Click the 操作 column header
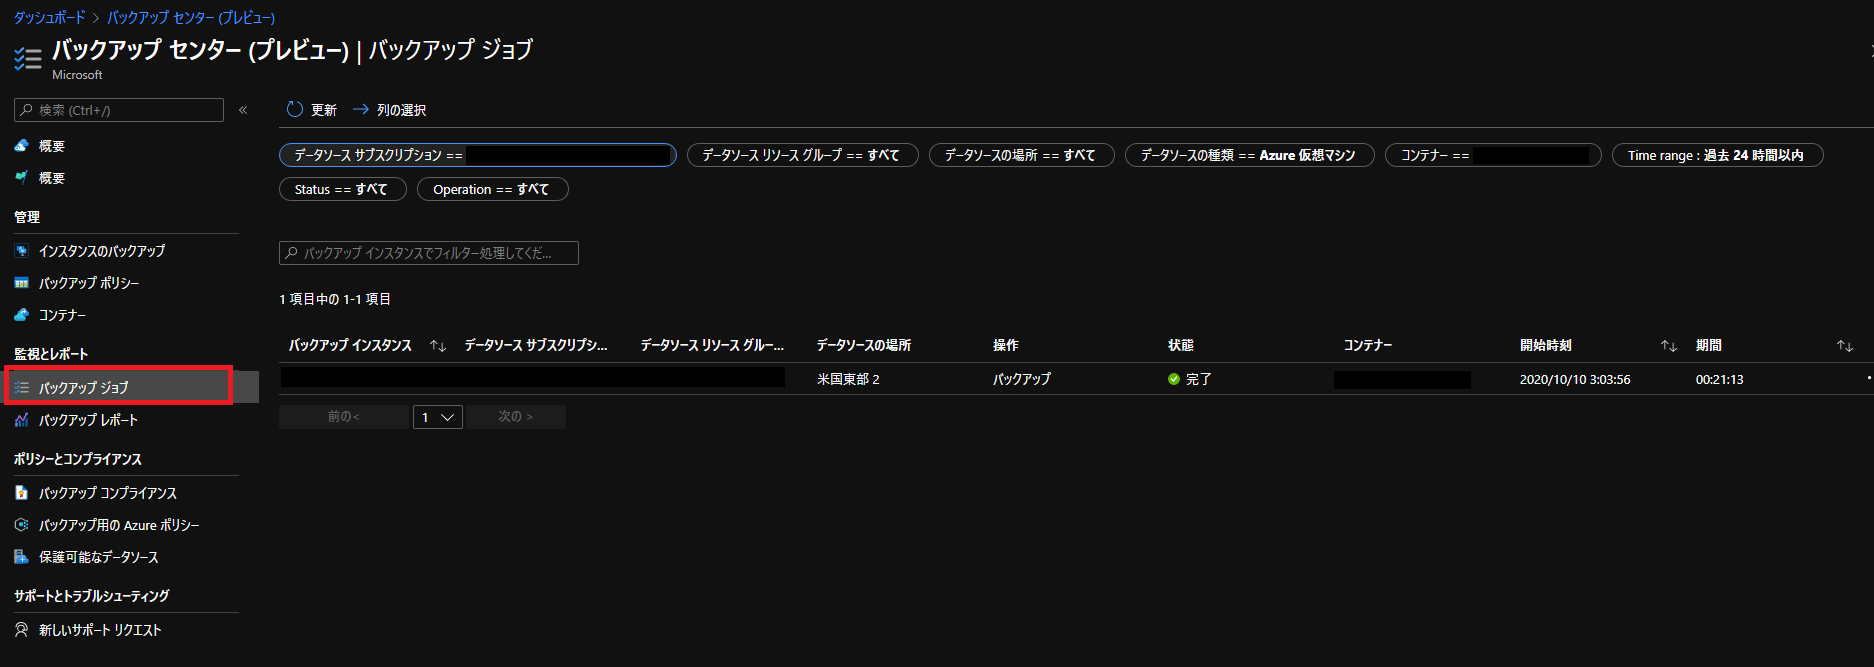 (1006, 345)
